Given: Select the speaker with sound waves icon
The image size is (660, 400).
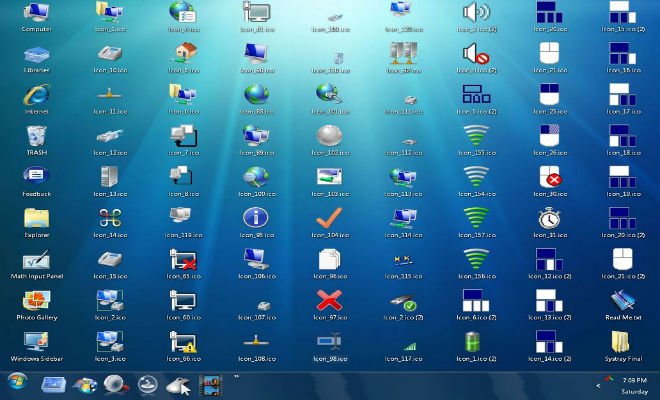Looking at the screenshot, I should pos(476,13).
